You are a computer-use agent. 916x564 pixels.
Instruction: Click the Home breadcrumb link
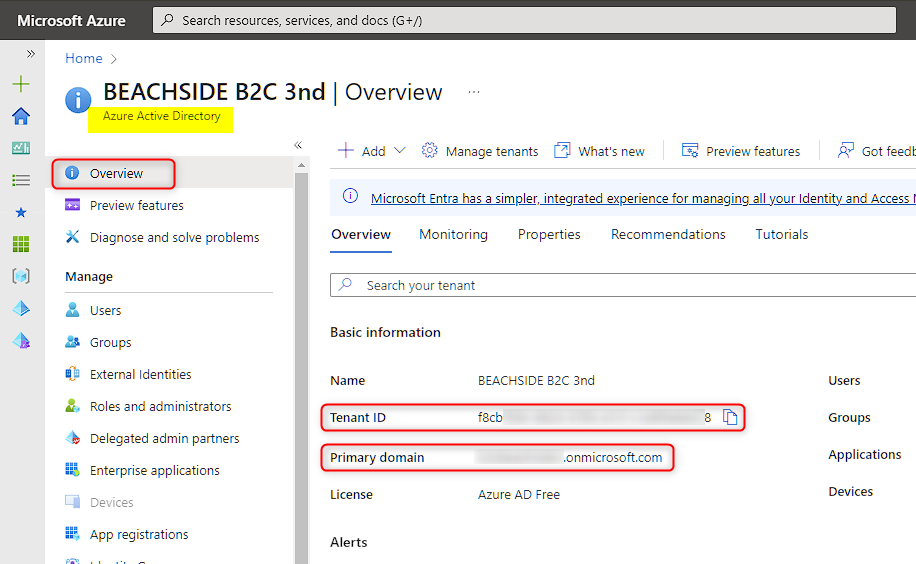(84, 58)
